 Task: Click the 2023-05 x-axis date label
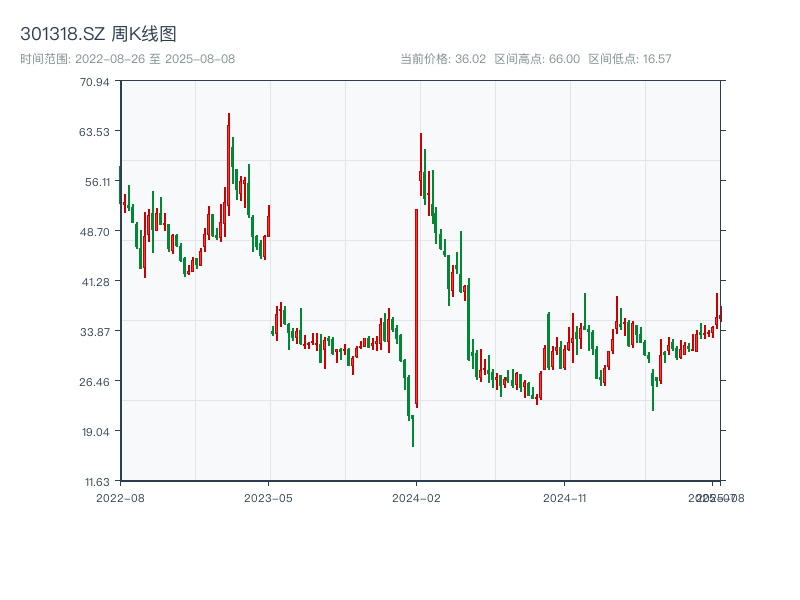(268, 496)
